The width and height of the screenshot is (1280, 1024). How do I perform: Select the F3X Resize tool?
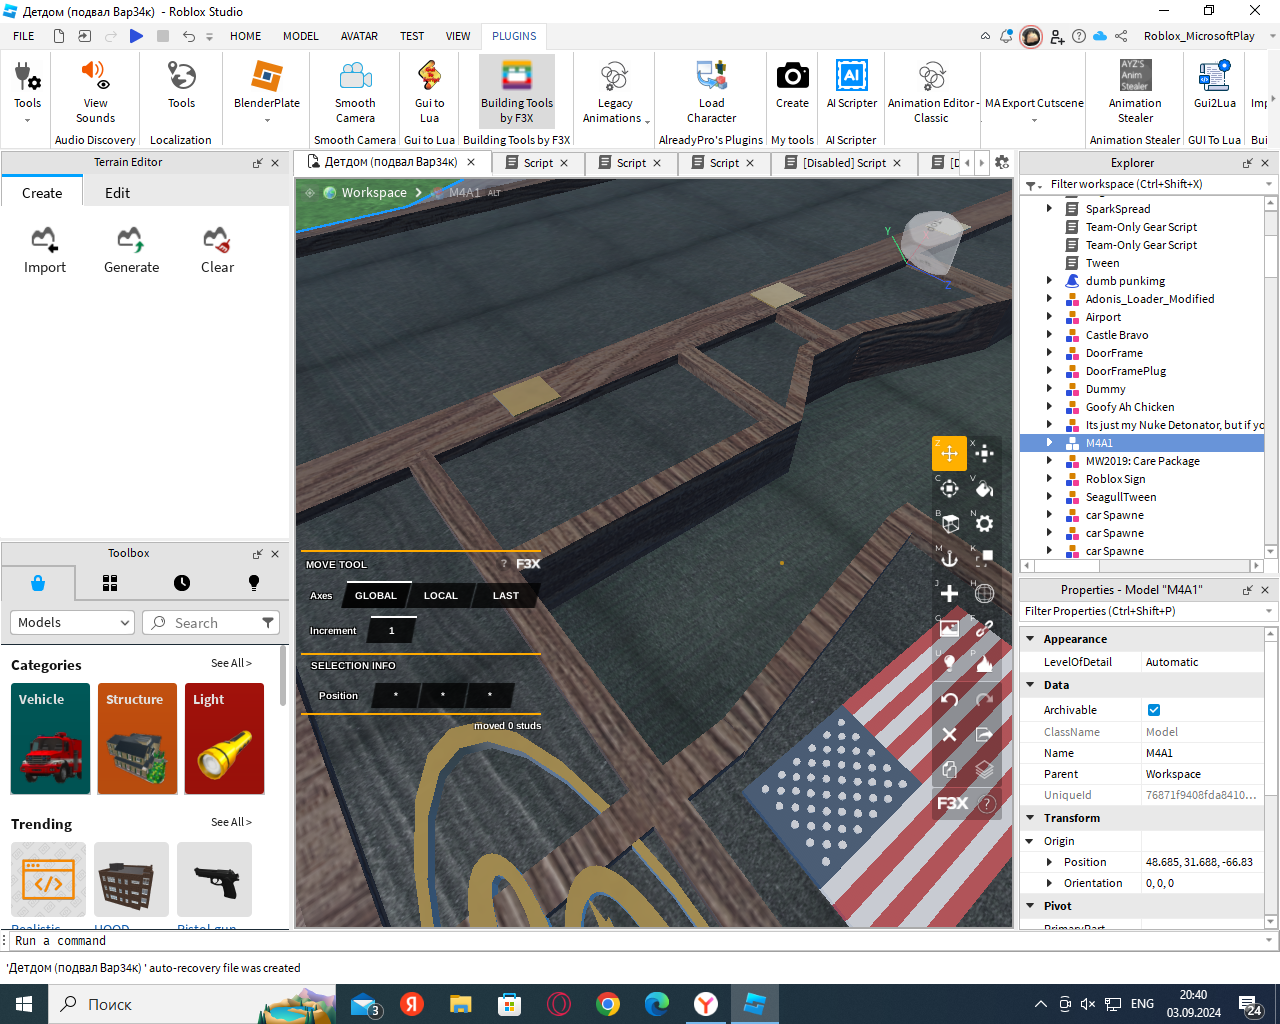[984, 453]
